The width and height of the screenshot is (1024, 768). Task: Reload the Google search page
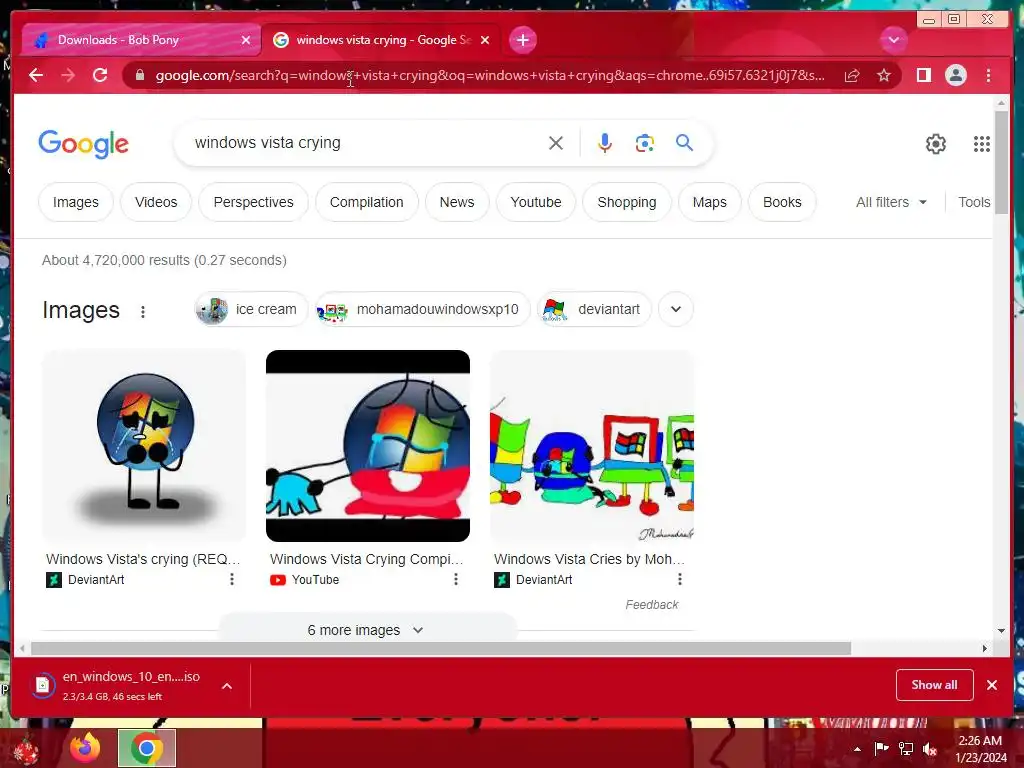click(x=100, y=75)
